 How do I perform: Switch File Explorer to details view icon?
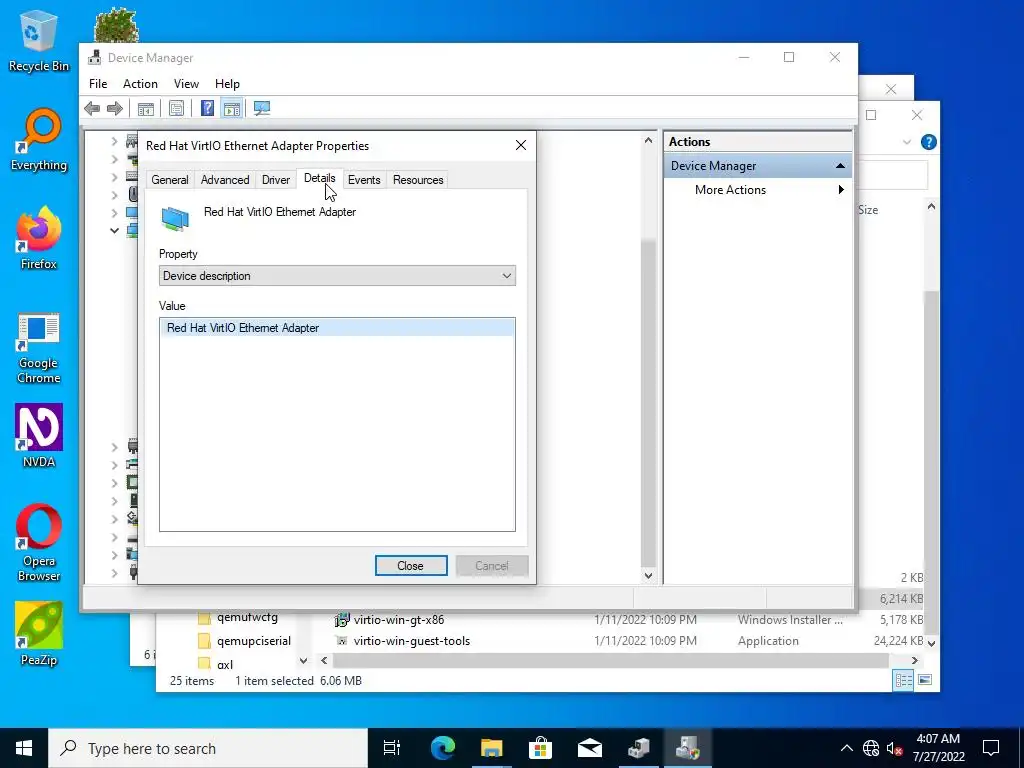[x=904, y=680]
